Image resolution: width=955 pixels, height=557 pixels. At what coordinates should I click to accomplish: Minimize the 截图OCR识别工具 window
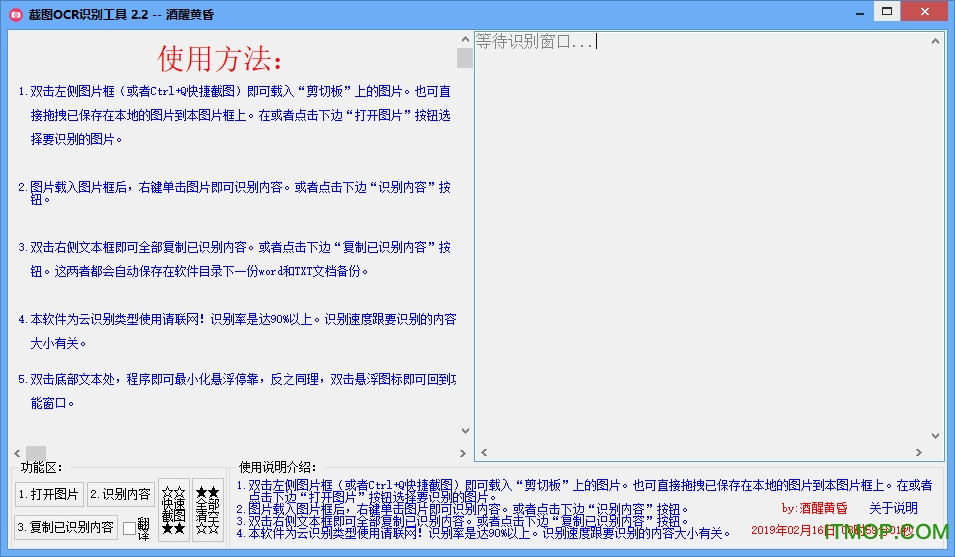(855, 12)
